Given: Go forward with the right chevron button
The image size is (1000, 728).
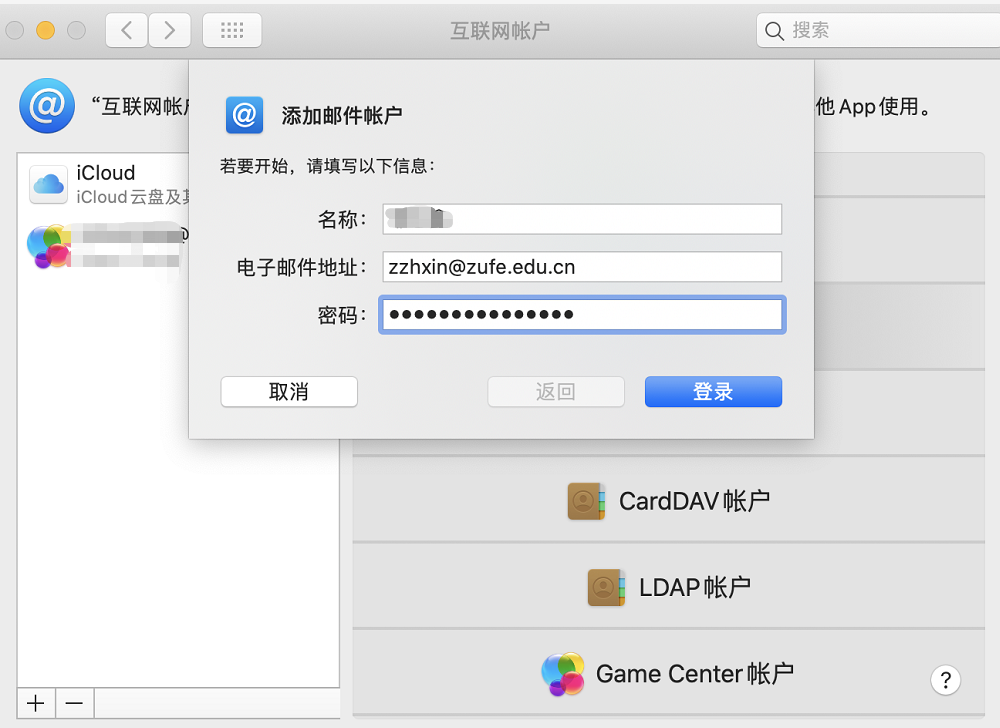Looking at the screenshot, I should [x=170, y=30].
